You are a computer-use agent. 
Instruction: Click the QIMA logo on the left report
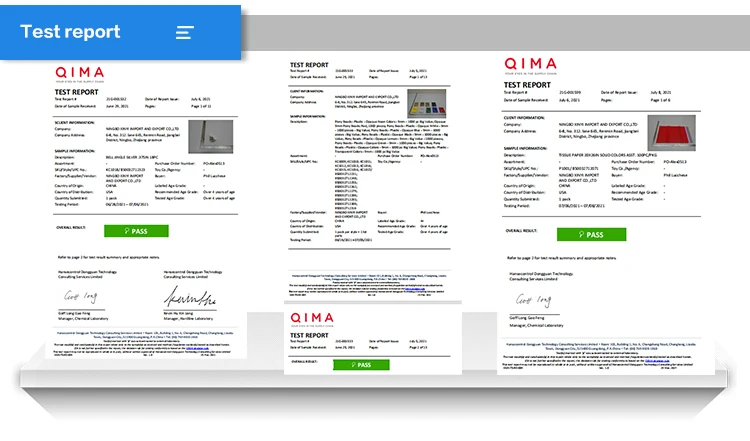79,74
